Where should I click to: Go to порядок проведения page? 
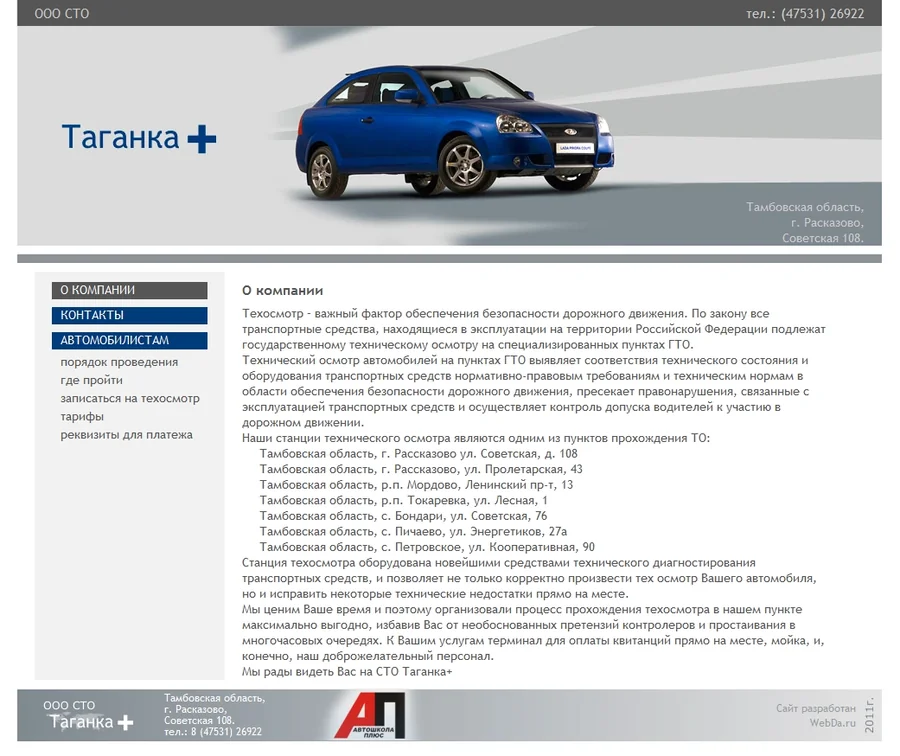pos(119,362)
